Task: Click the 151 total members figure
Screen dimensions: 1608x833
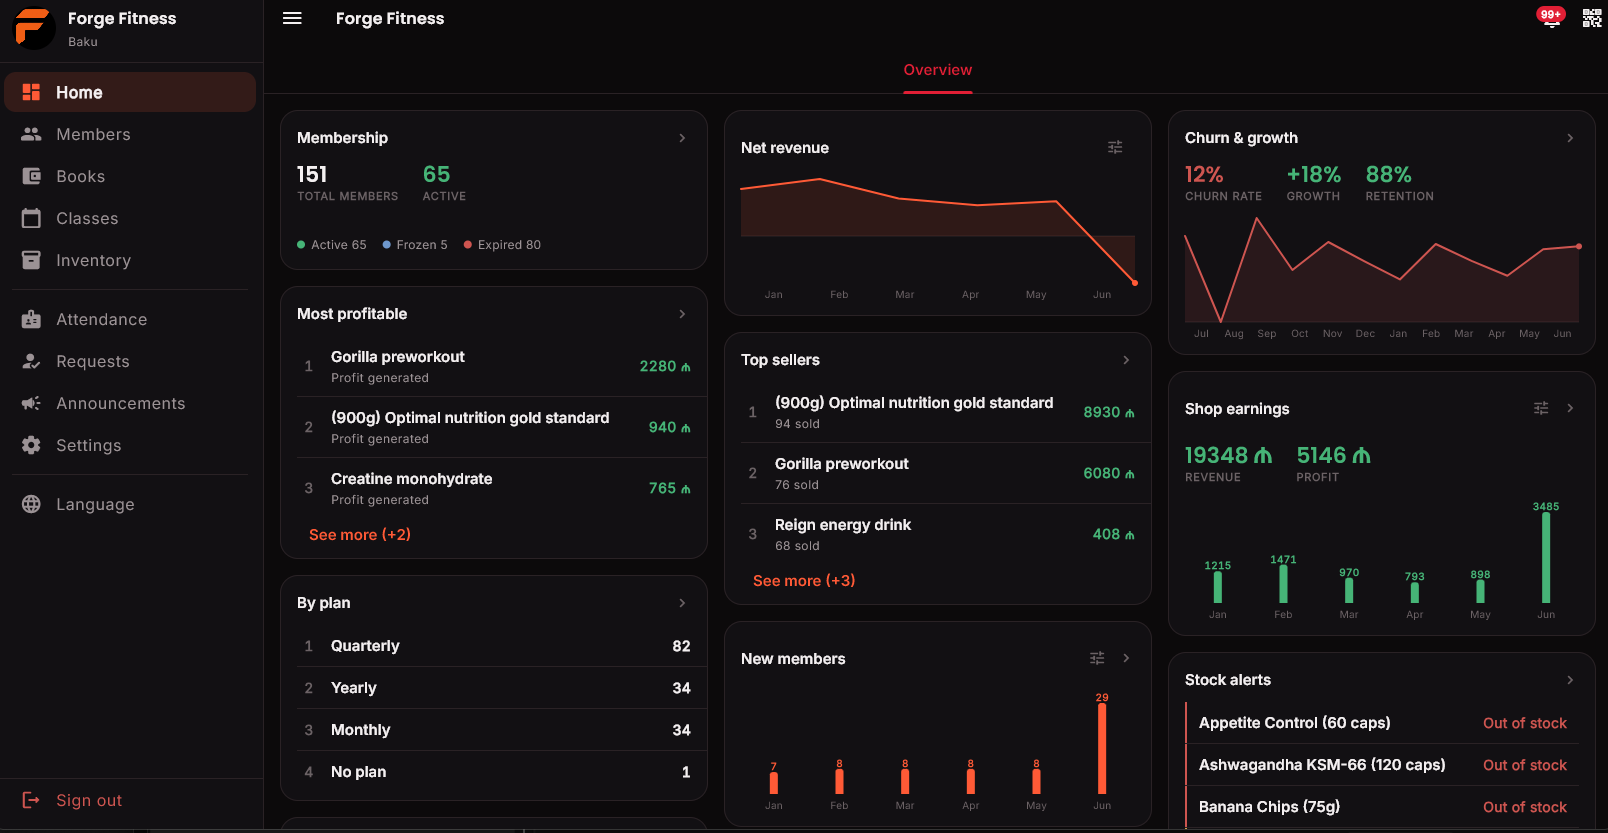Action: (312, 174)
